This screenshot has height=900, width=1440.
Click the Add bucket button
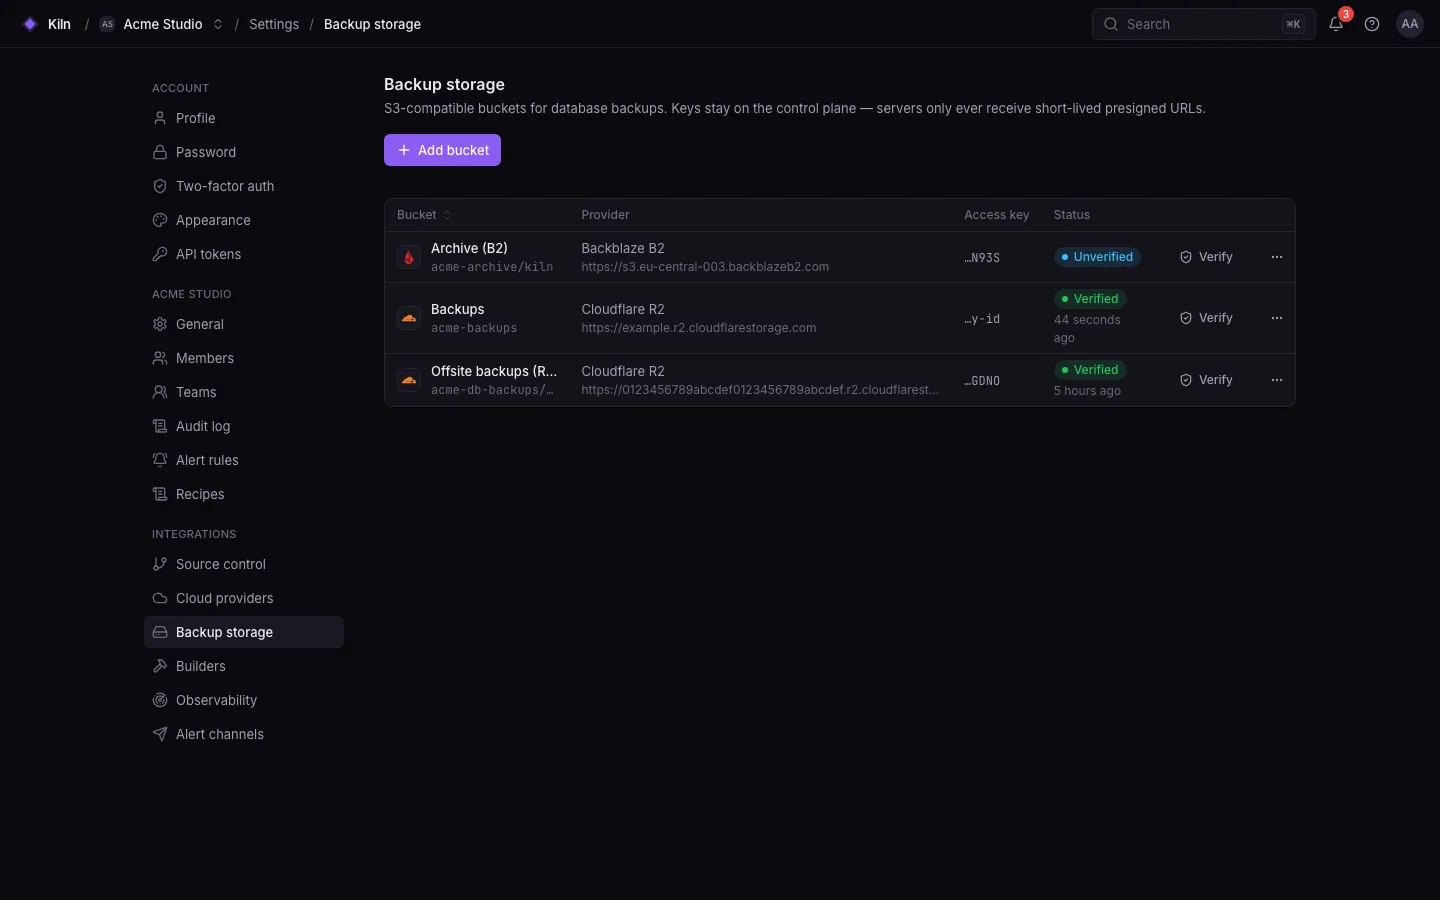click(442, 150)
